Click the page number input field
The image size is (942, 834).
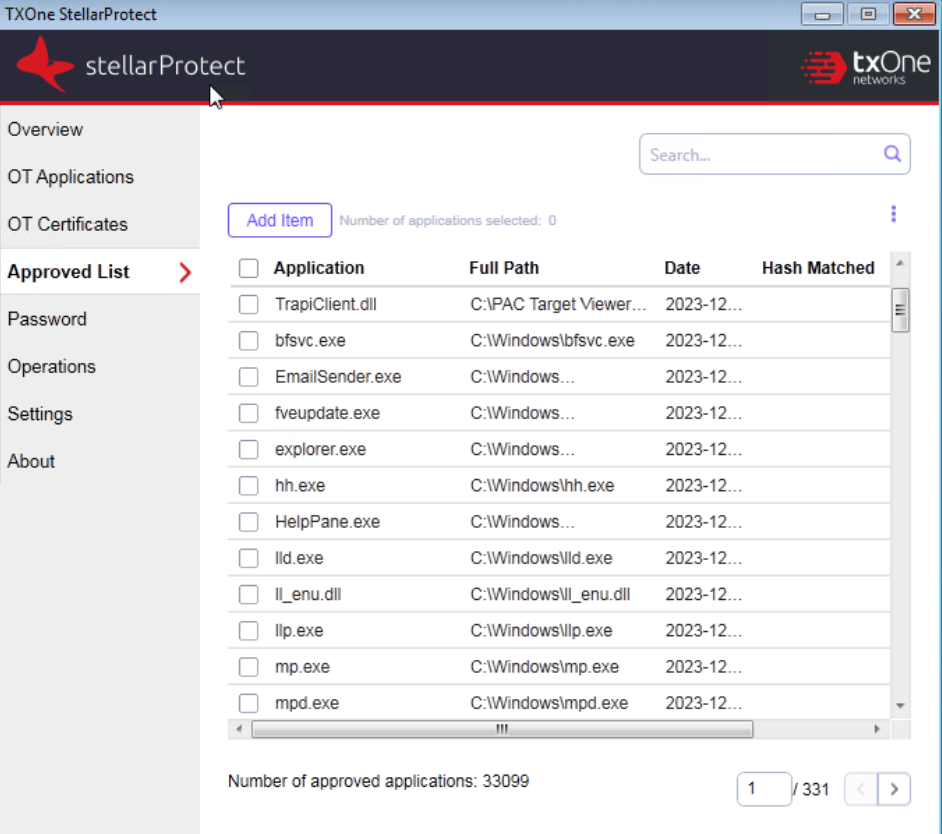764,789
